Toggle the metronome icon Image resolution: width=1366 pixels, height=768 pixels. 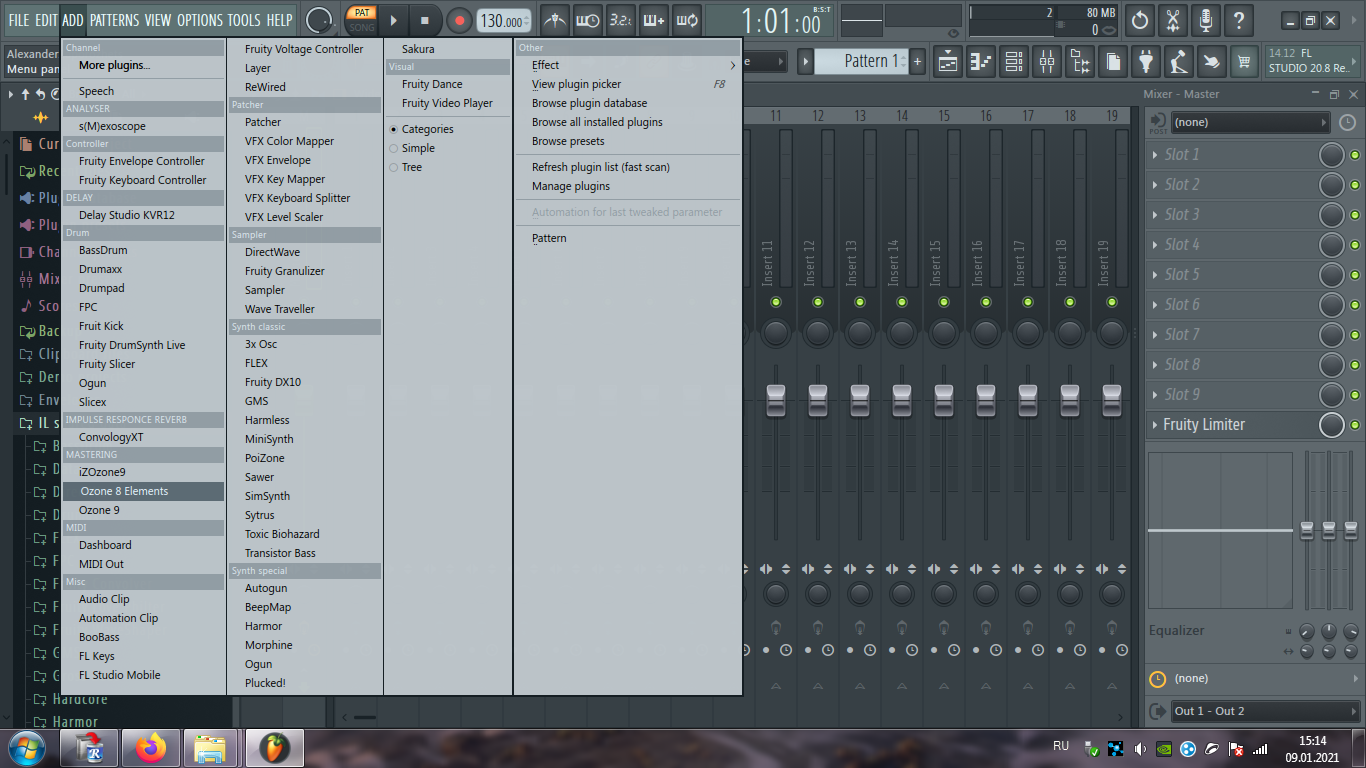(555, 20)
